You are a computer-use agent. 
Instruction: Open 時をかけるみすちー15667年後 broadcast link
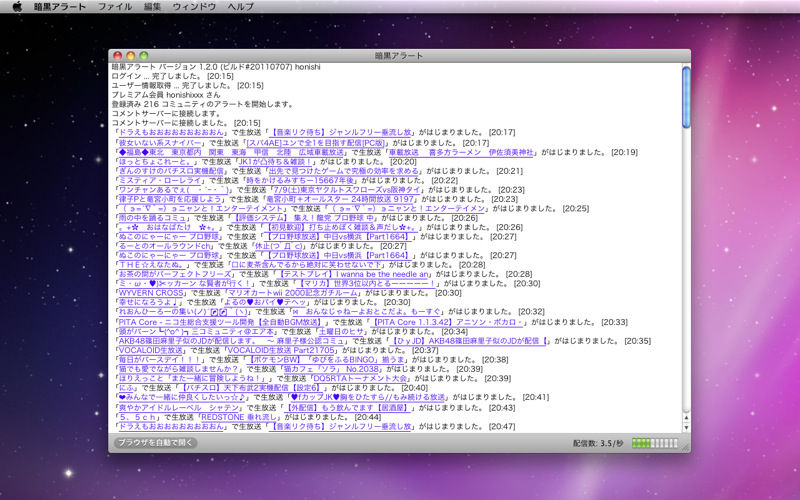click(299, 181)
